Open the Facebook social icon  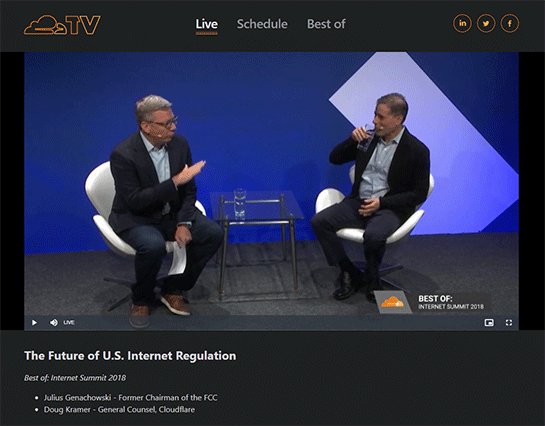(x=510, y=24)
